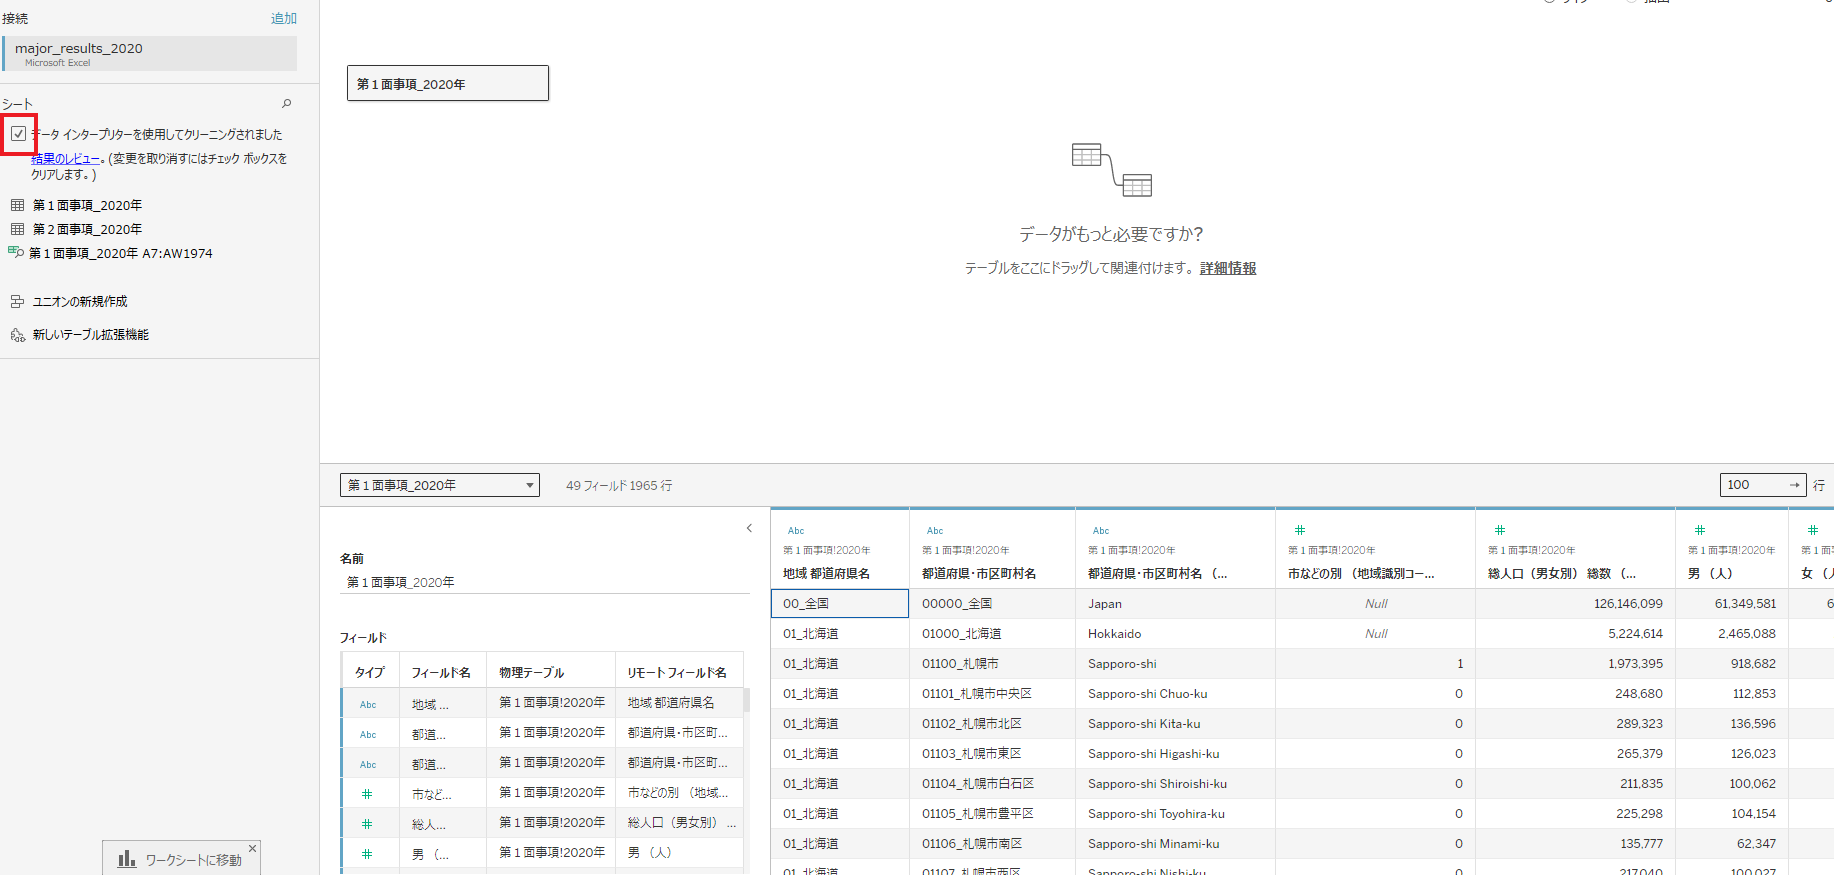Select major_results_2020 connection
The width and height of the screenshot is (1834, 875).
click(x=150, y=53)
